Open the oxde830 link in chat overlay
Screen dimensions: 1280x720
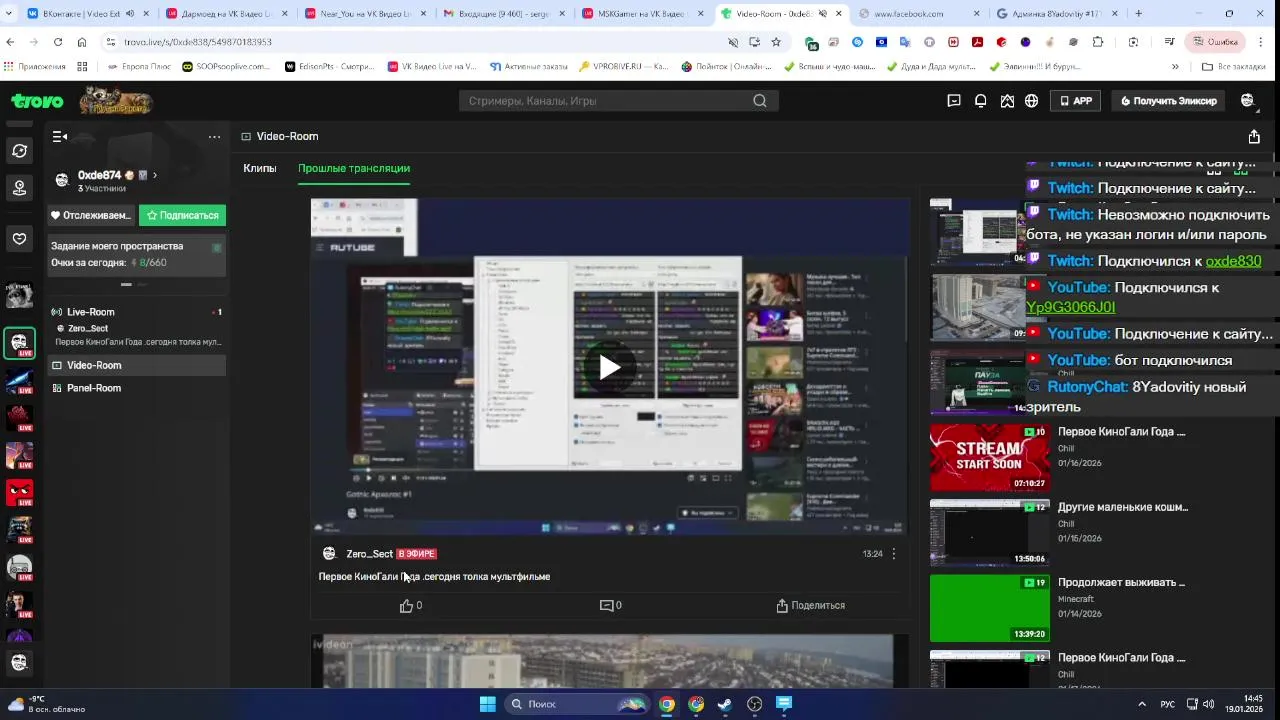1233,261
